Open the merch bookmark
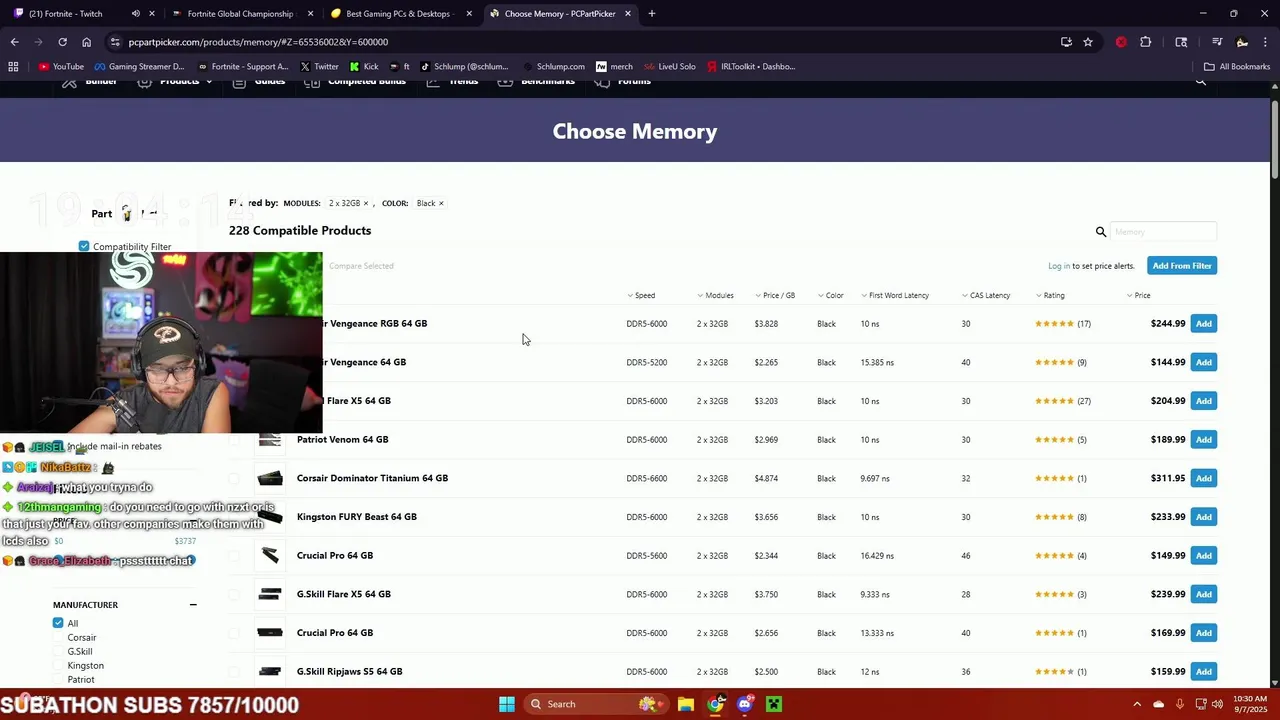Image resolution: width=1280 pixels, height=720 pixels. 614,67
